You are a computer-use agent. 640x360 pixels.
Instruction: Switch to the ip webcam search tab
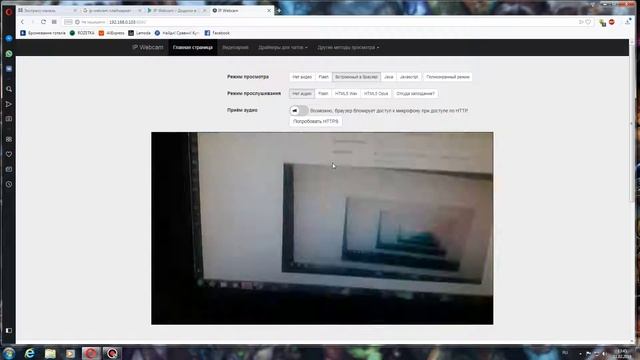(x=112, y=11)
